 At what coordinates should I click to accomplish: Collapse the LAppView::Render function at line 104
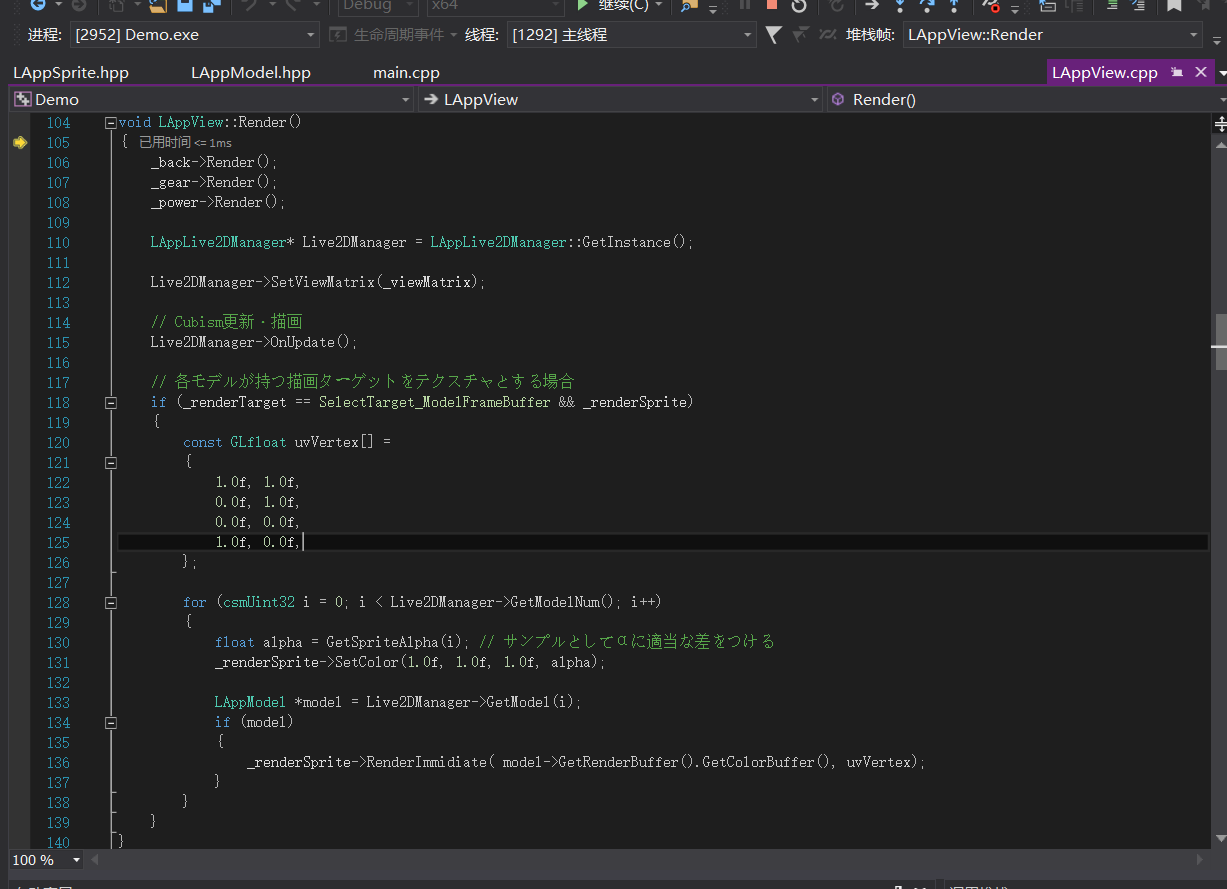tap(111, 123)
